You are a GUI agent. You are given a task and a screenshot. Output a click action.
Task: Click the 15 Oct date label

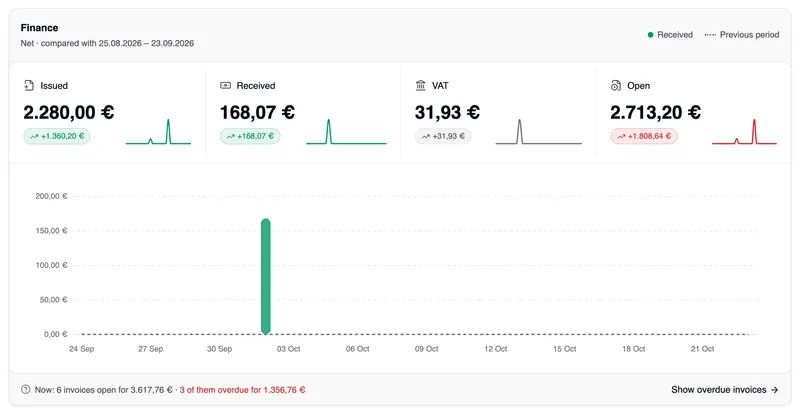[565, 349]
